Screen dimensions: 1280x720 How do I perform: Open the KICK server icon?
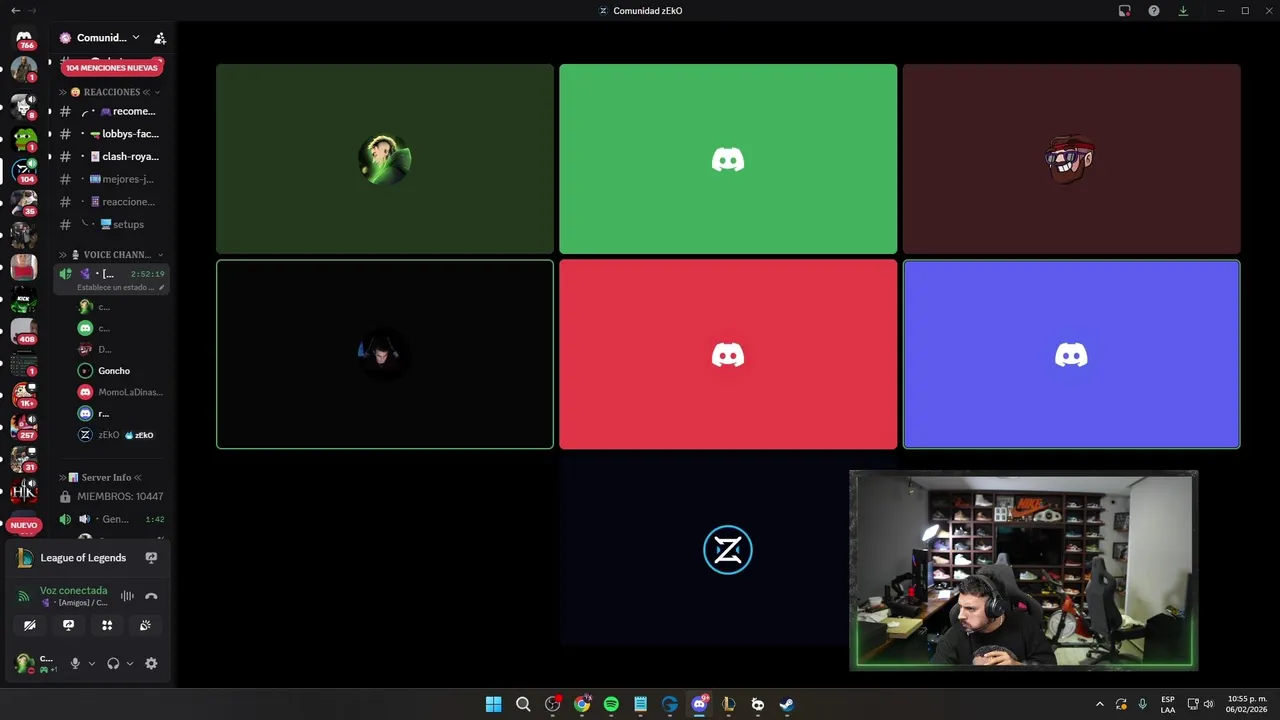24,299
